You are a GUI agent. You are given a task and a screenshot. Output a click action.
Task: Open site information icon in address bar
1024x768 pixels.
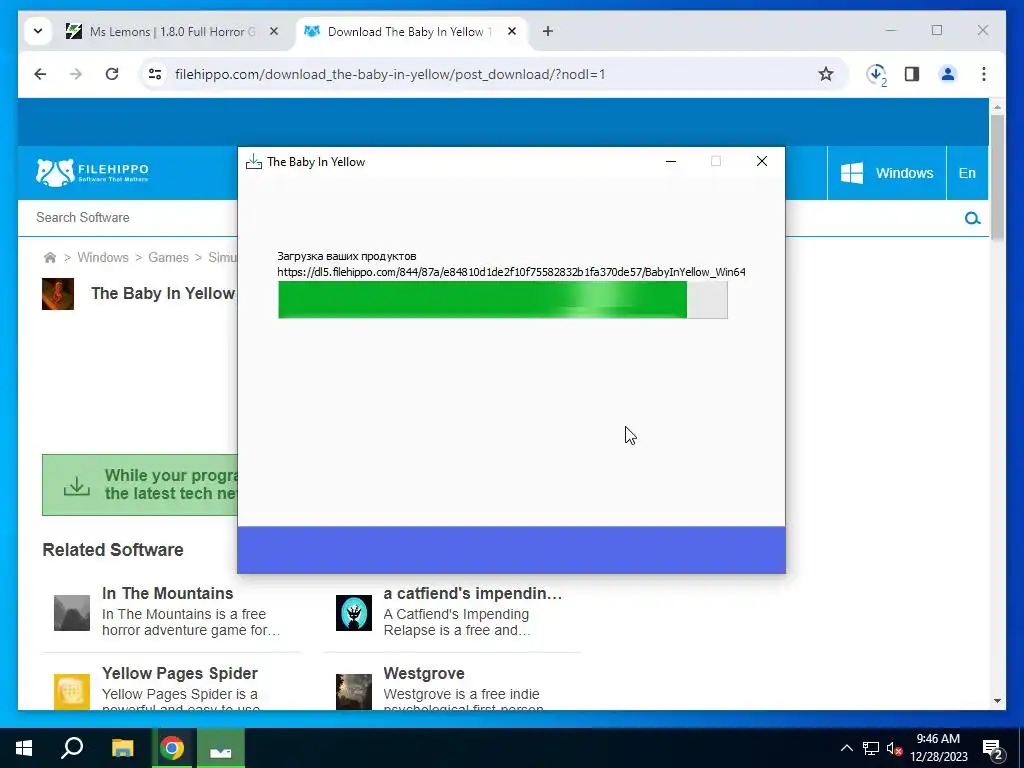click(x=155, y=74)
